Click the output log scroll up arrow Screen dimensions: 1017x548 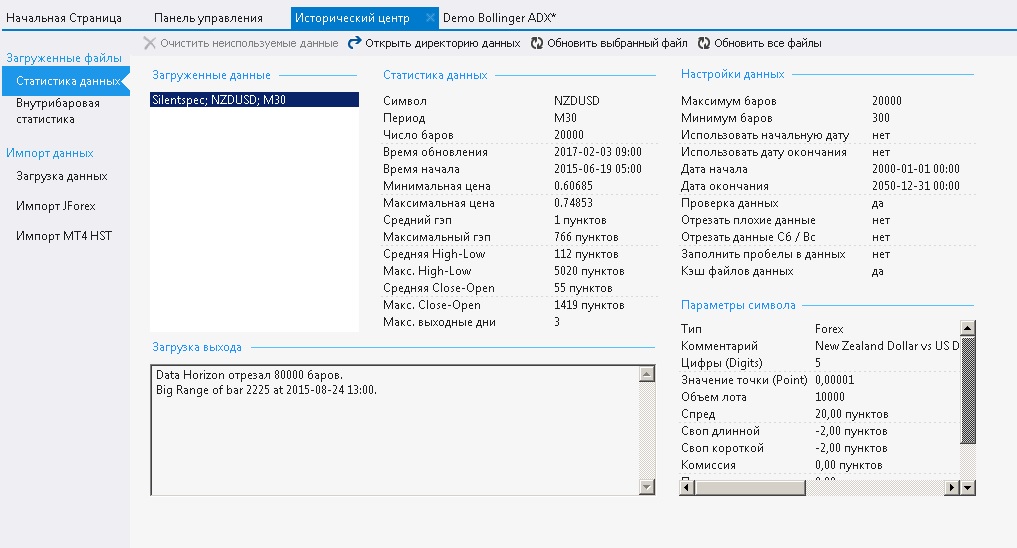(x=647, y=374)
